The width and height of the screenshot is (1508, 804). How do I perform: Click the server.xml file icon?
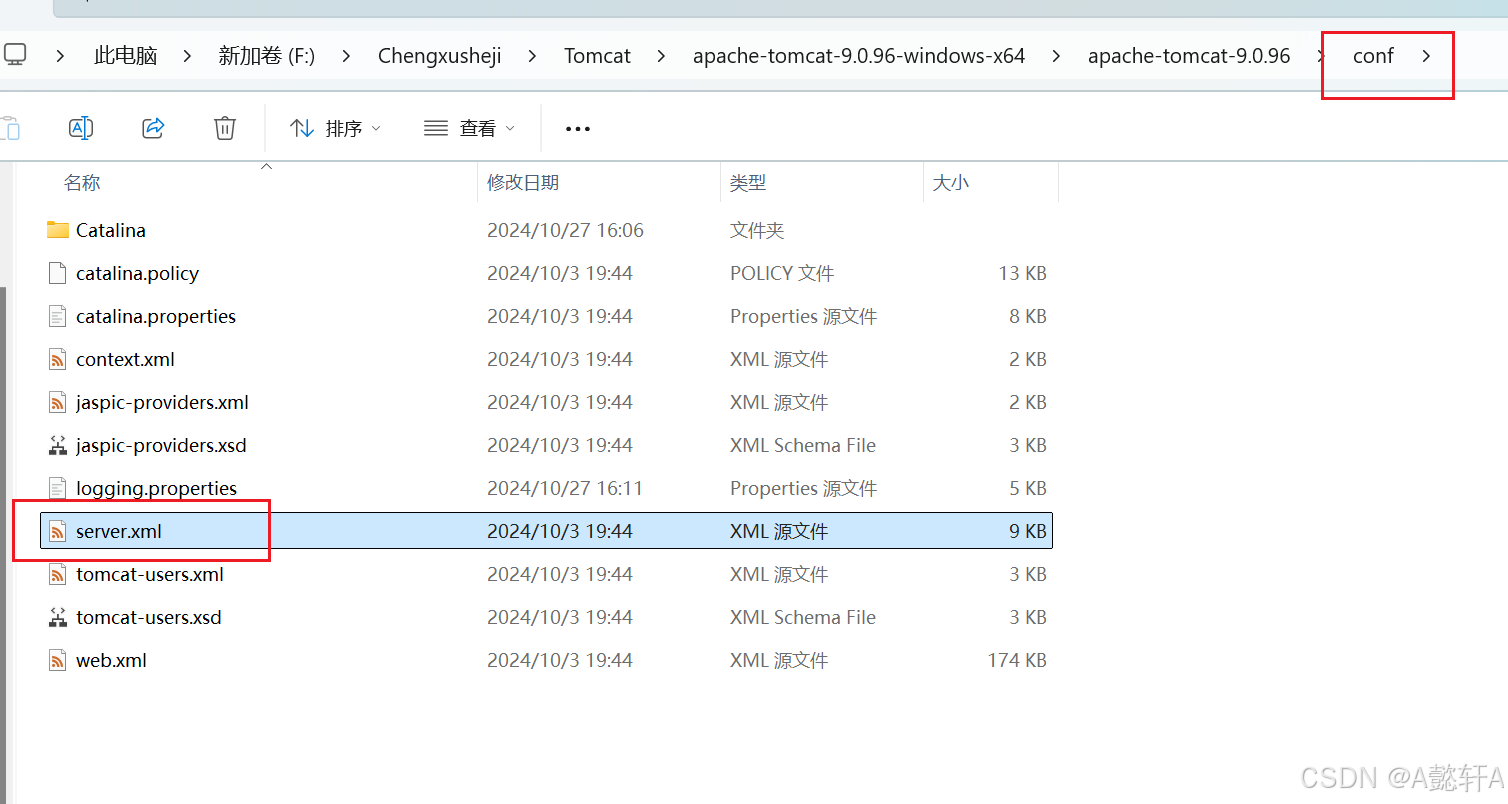58,531
